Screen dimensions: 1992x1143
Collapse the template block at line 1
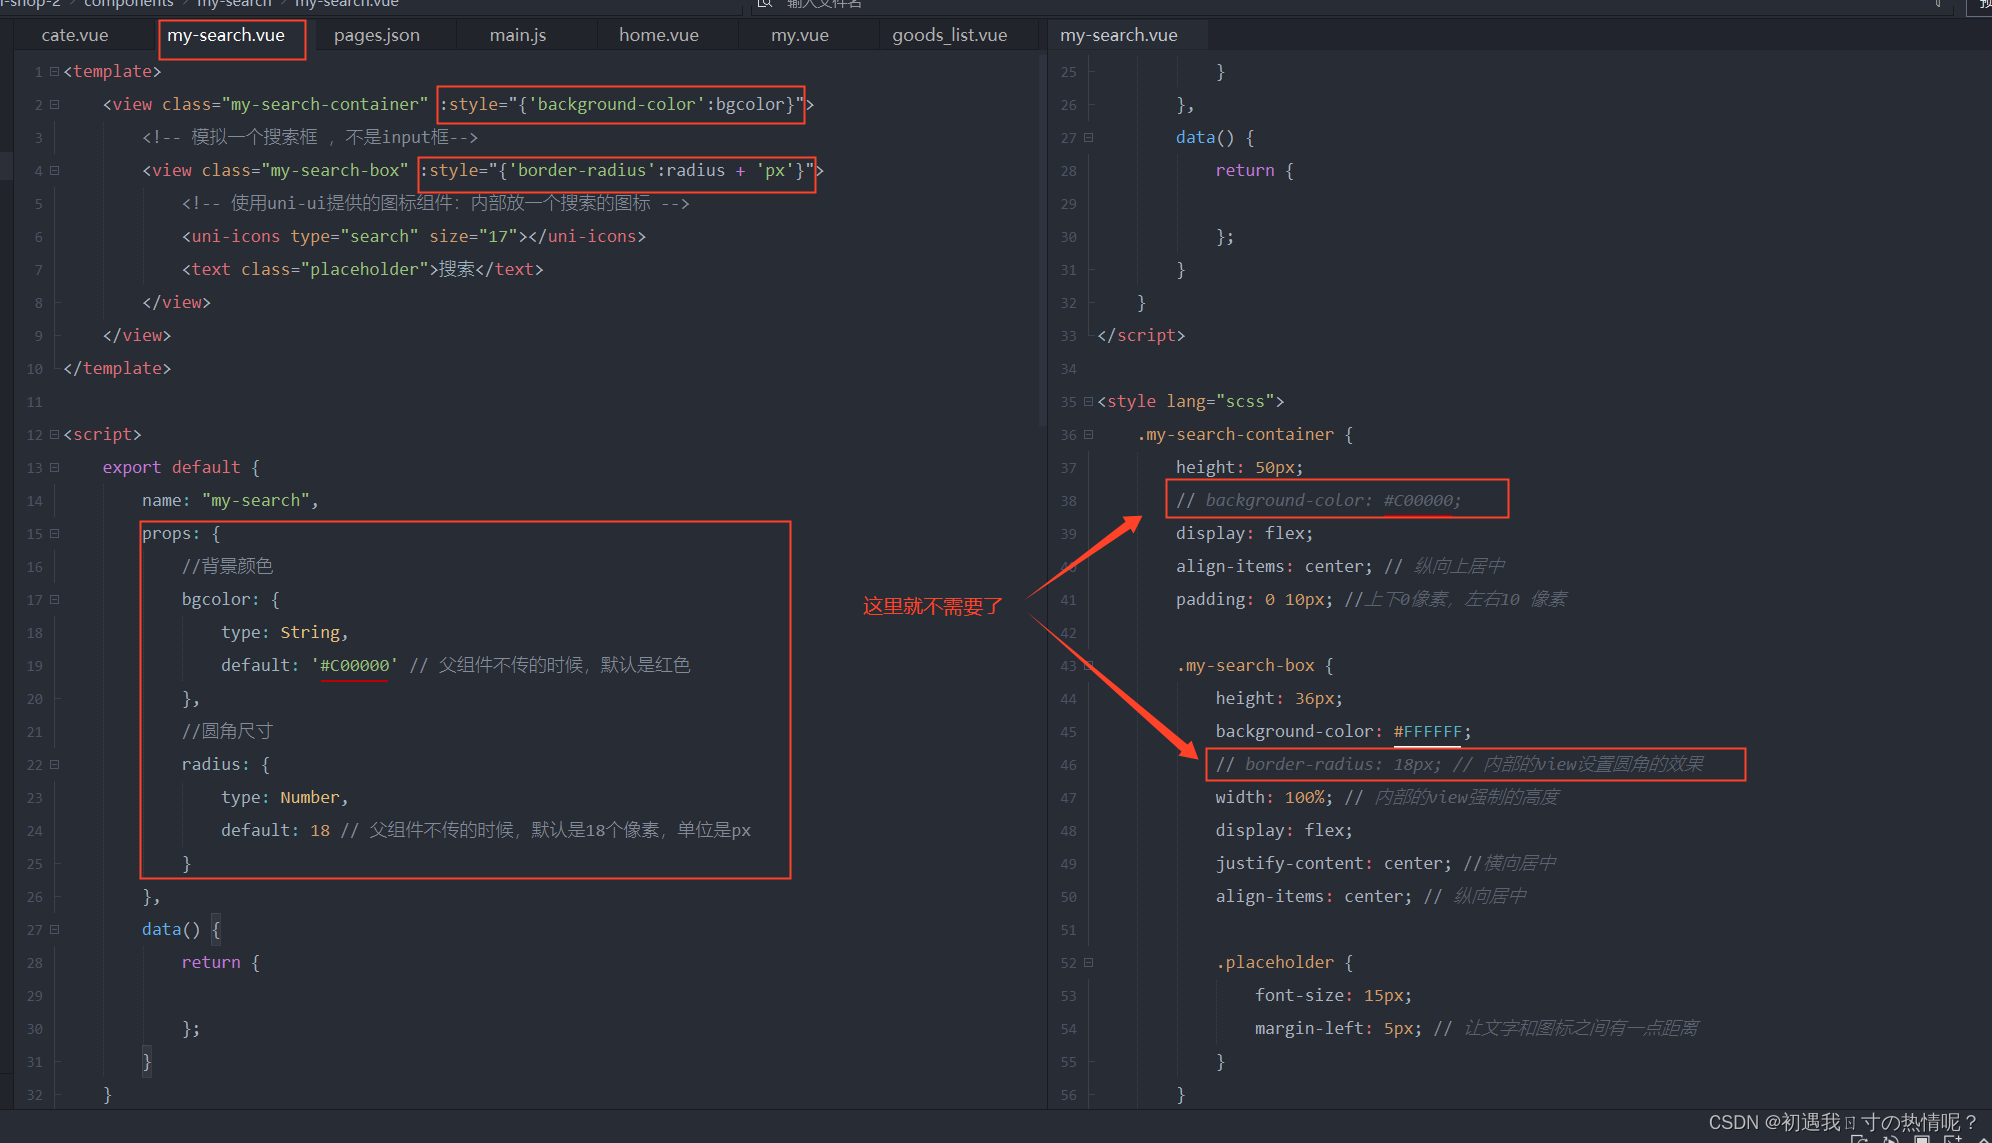(54, 72)
